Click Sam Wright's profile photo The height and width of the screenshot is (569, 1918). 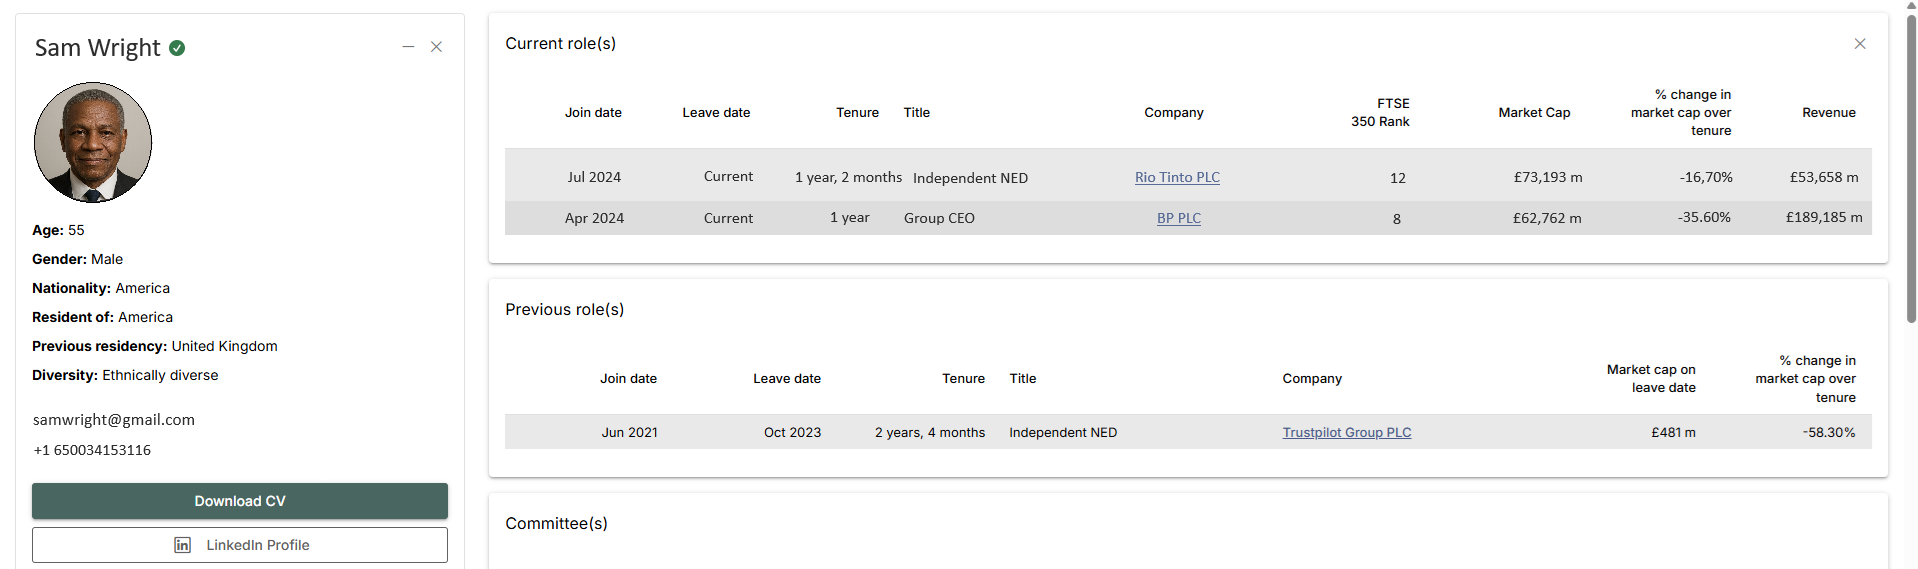tap(93, 142)
